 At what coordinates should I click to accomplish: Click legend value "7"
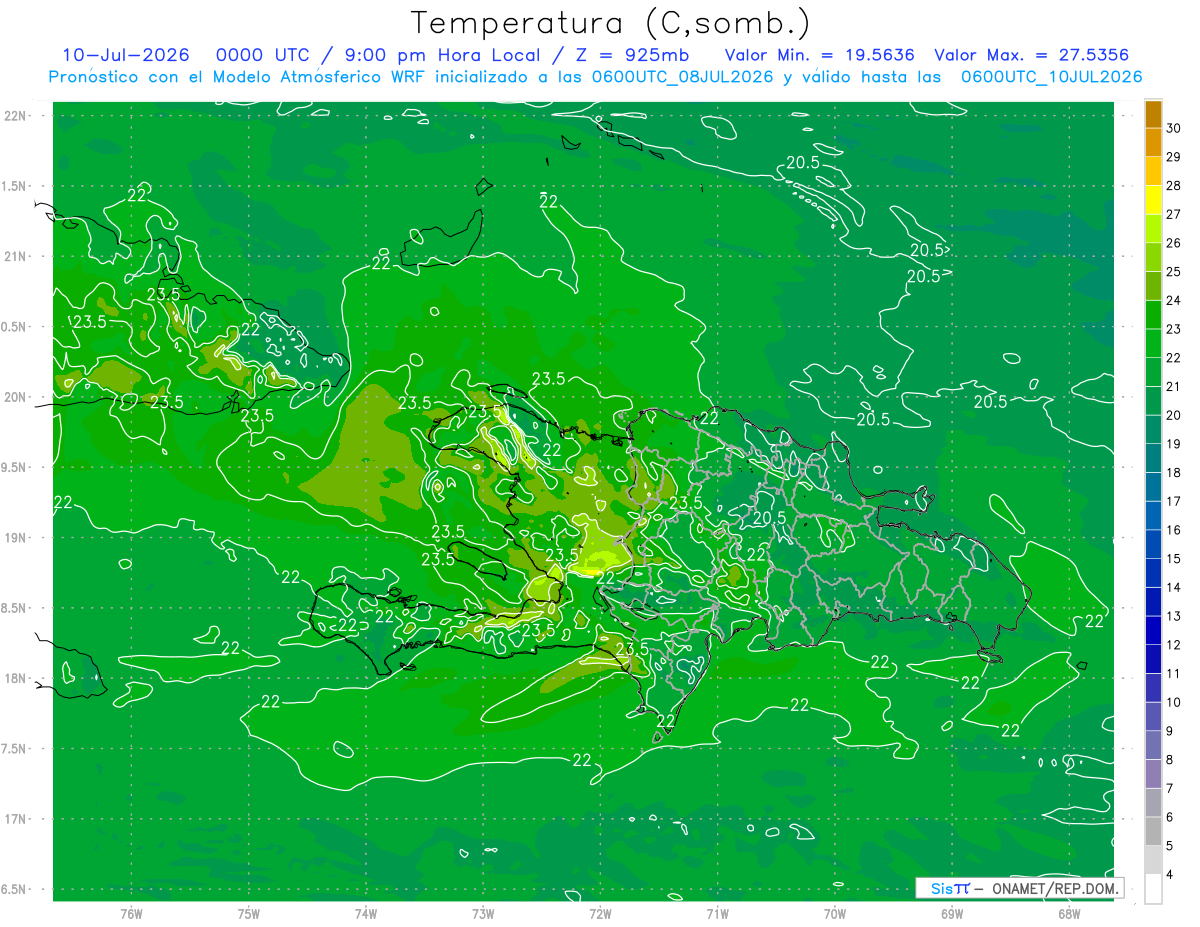1170,789
